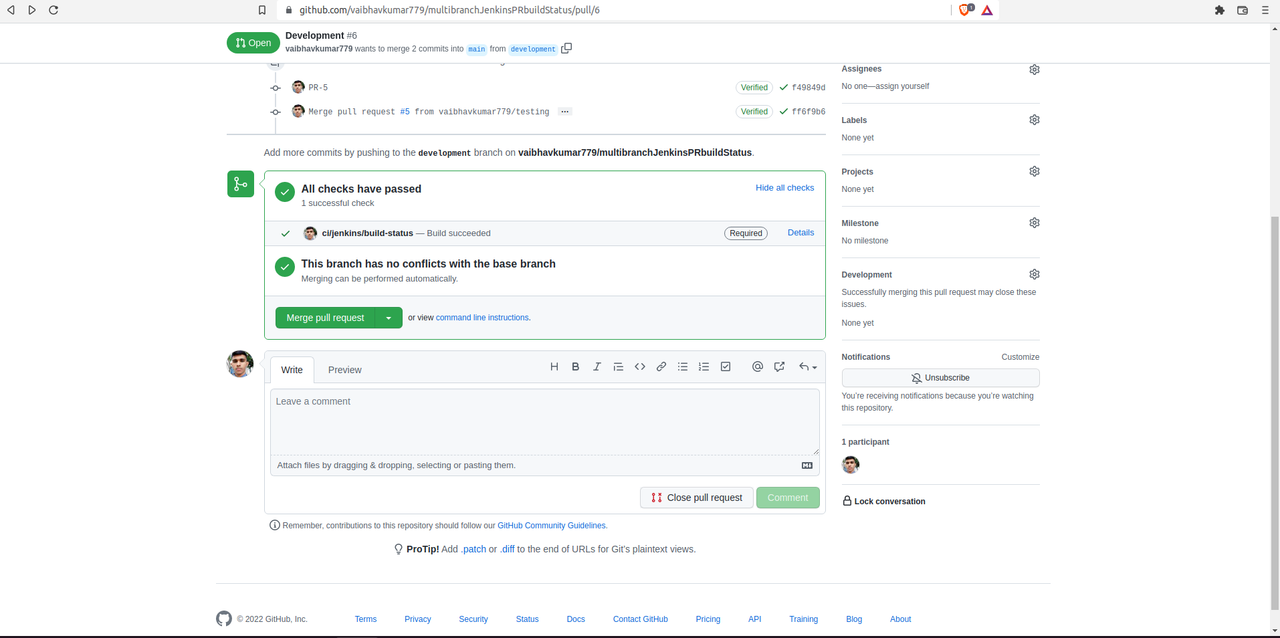Click the main branch label

click(477, 49)
